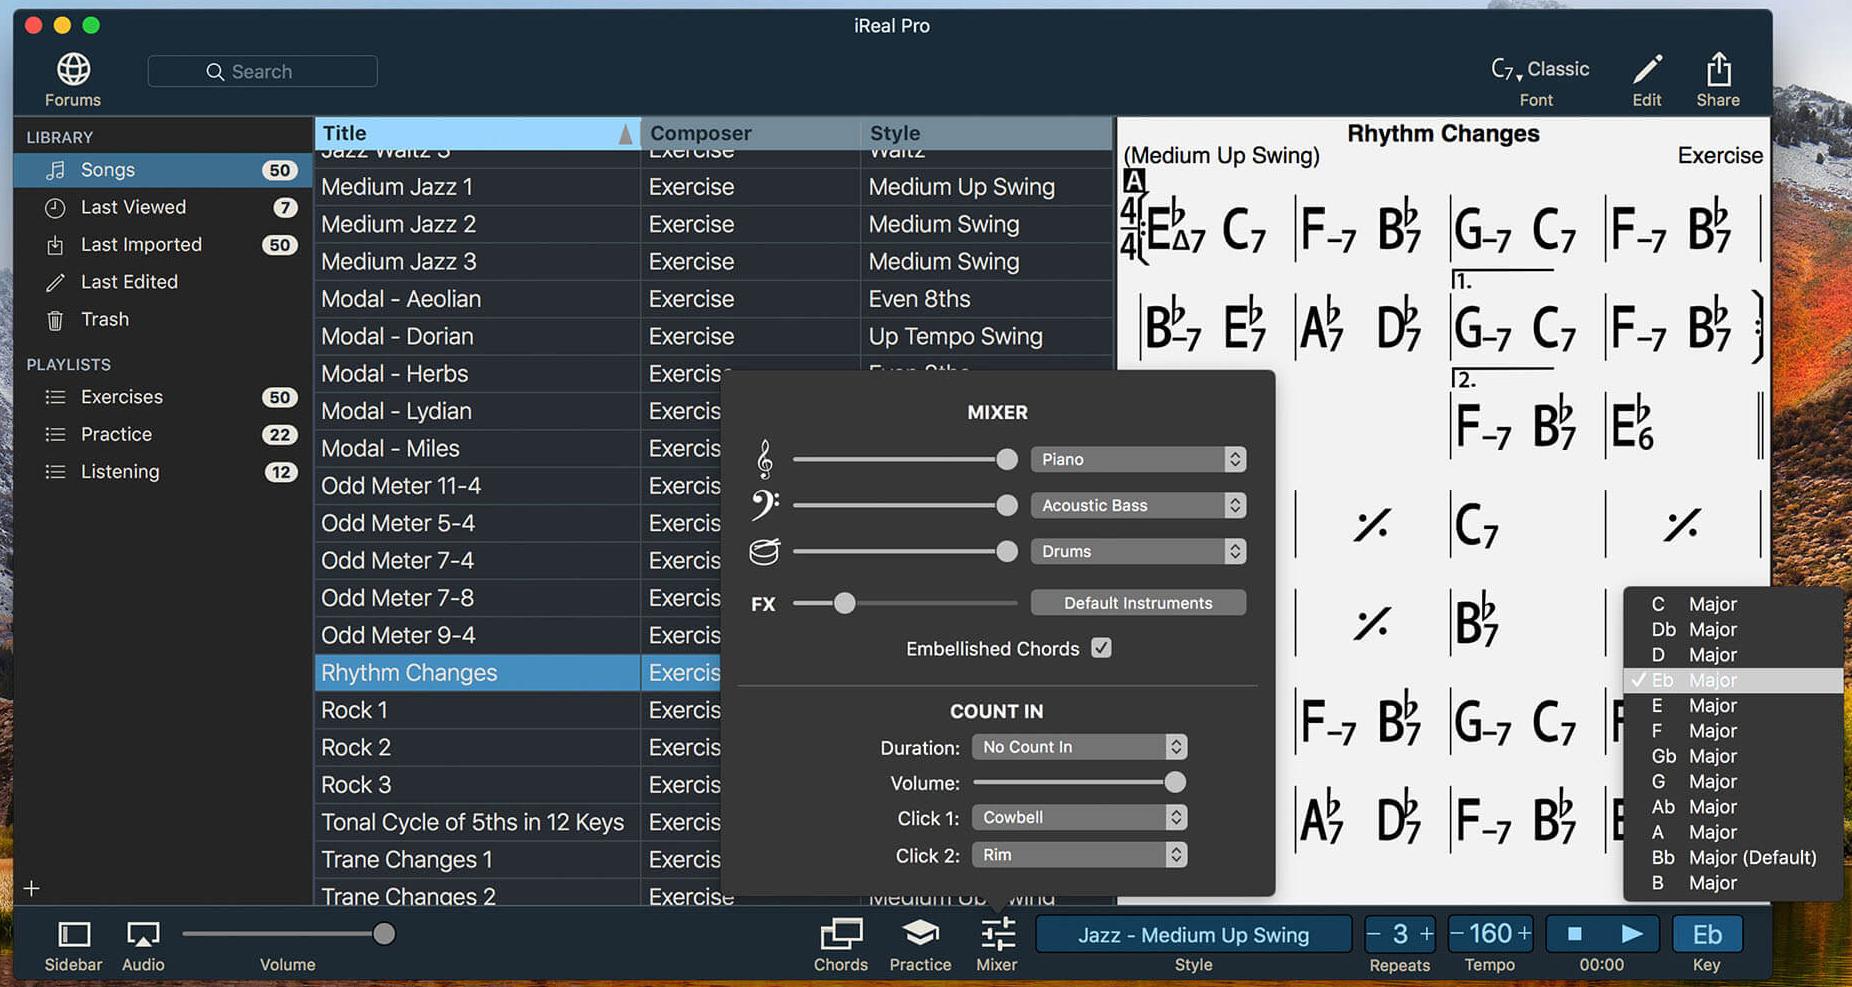Screen dimensions: 1852x987
Task: Click the bass clef mixer icon
Action: pyautogui.click(x=765, y=505)
